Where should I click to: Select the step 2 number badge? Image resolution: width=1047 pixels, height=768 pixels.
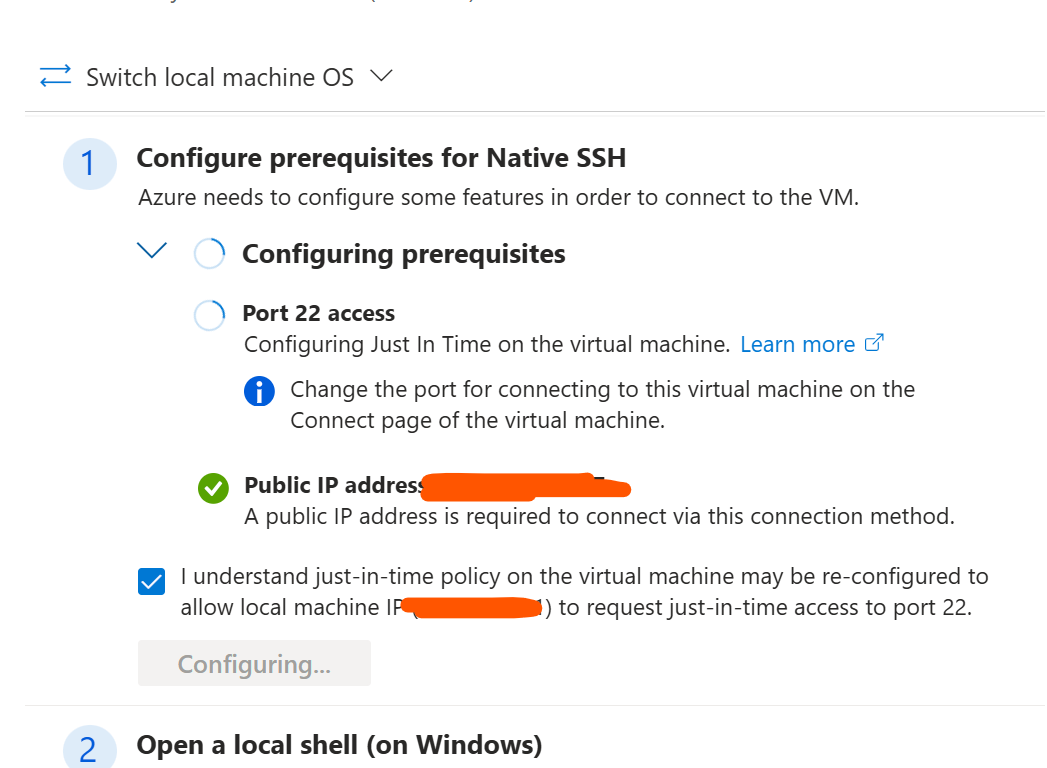[90, 746]
